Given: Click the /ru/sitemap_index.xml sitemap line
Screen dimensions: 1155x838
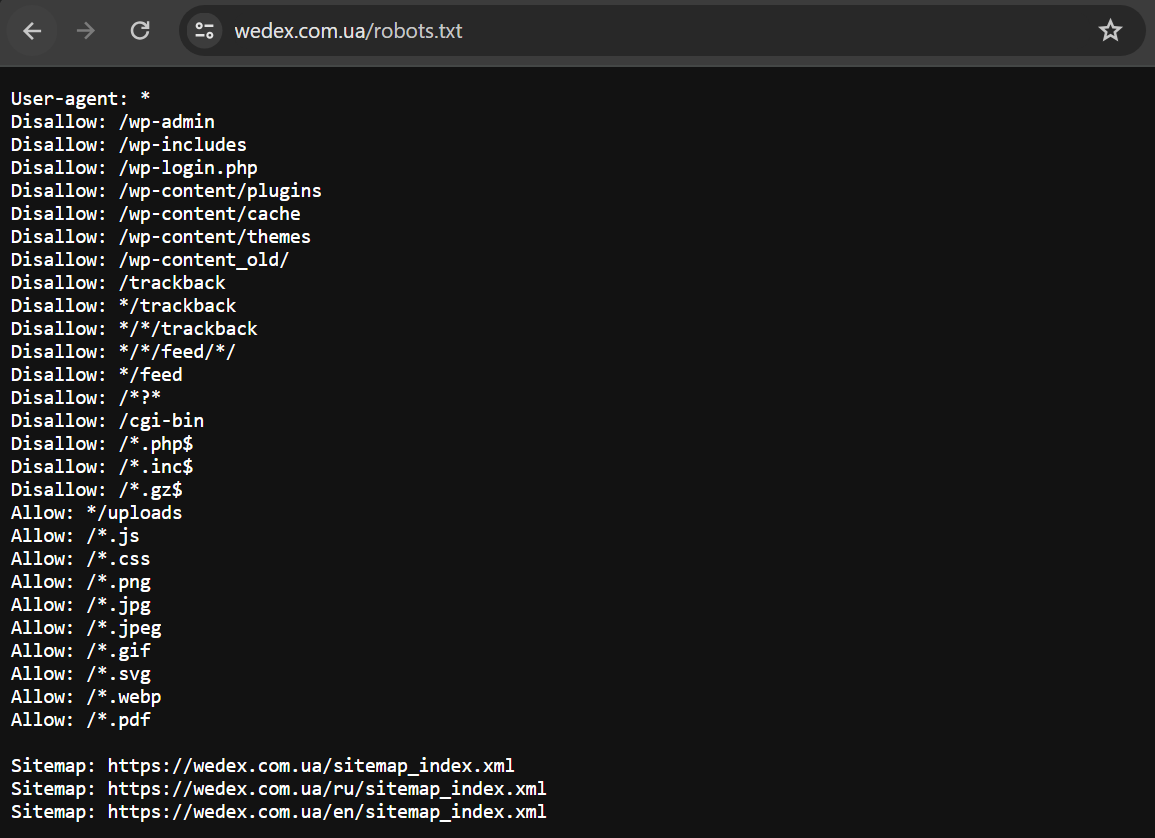Looking at the screenshot, I should click(x=278, y=789).
